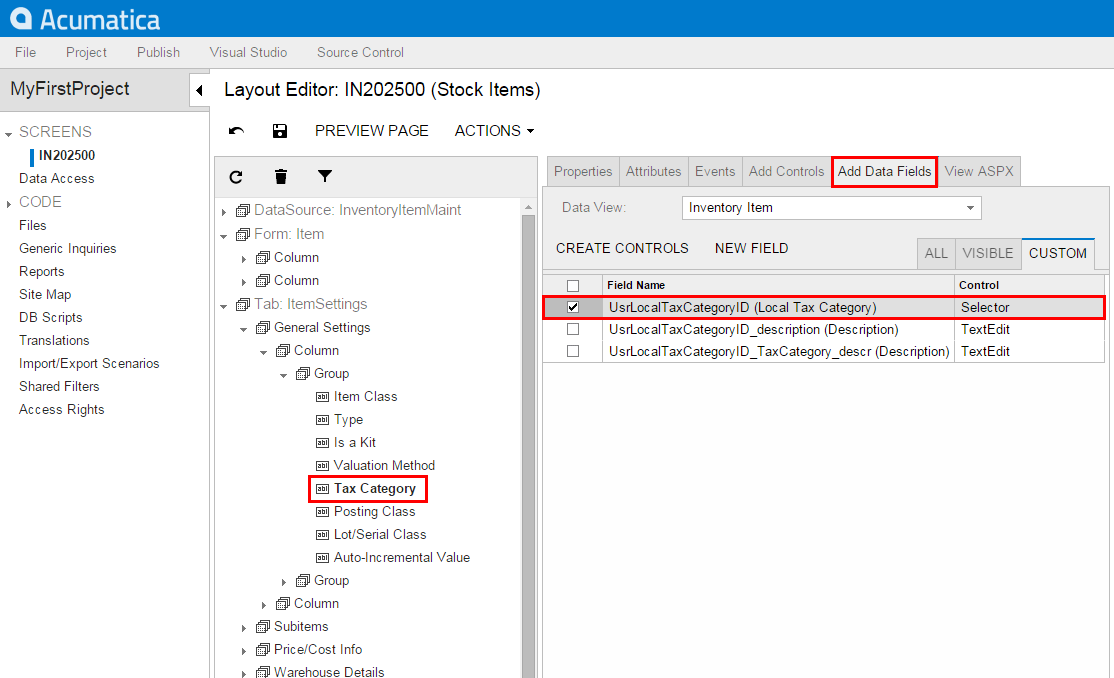Click the Acumatica logo

point(85,19)
